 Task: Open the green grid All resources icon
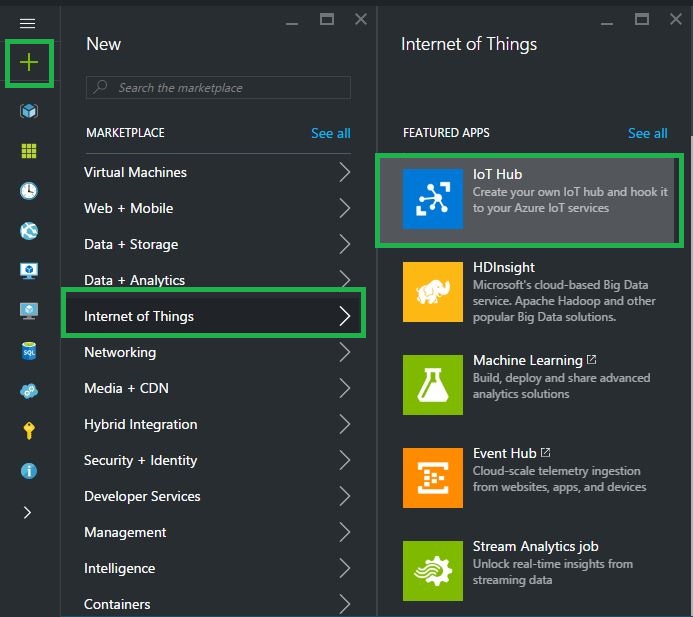(28, 151)
